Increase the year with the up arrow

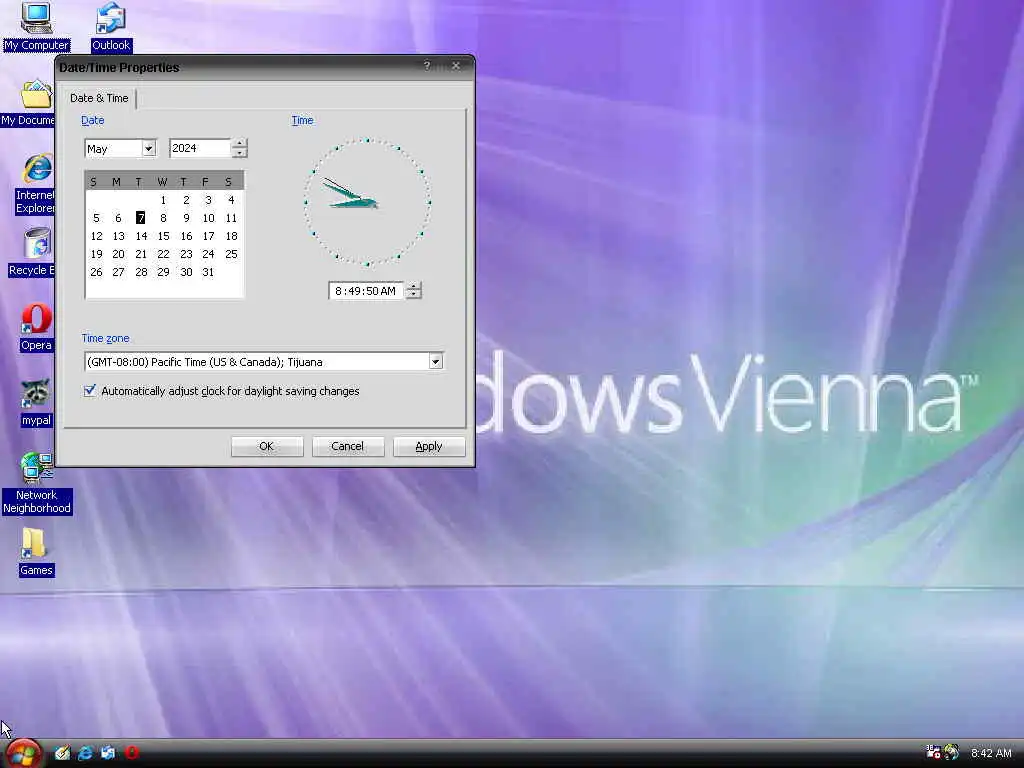[x=240, y=144]
